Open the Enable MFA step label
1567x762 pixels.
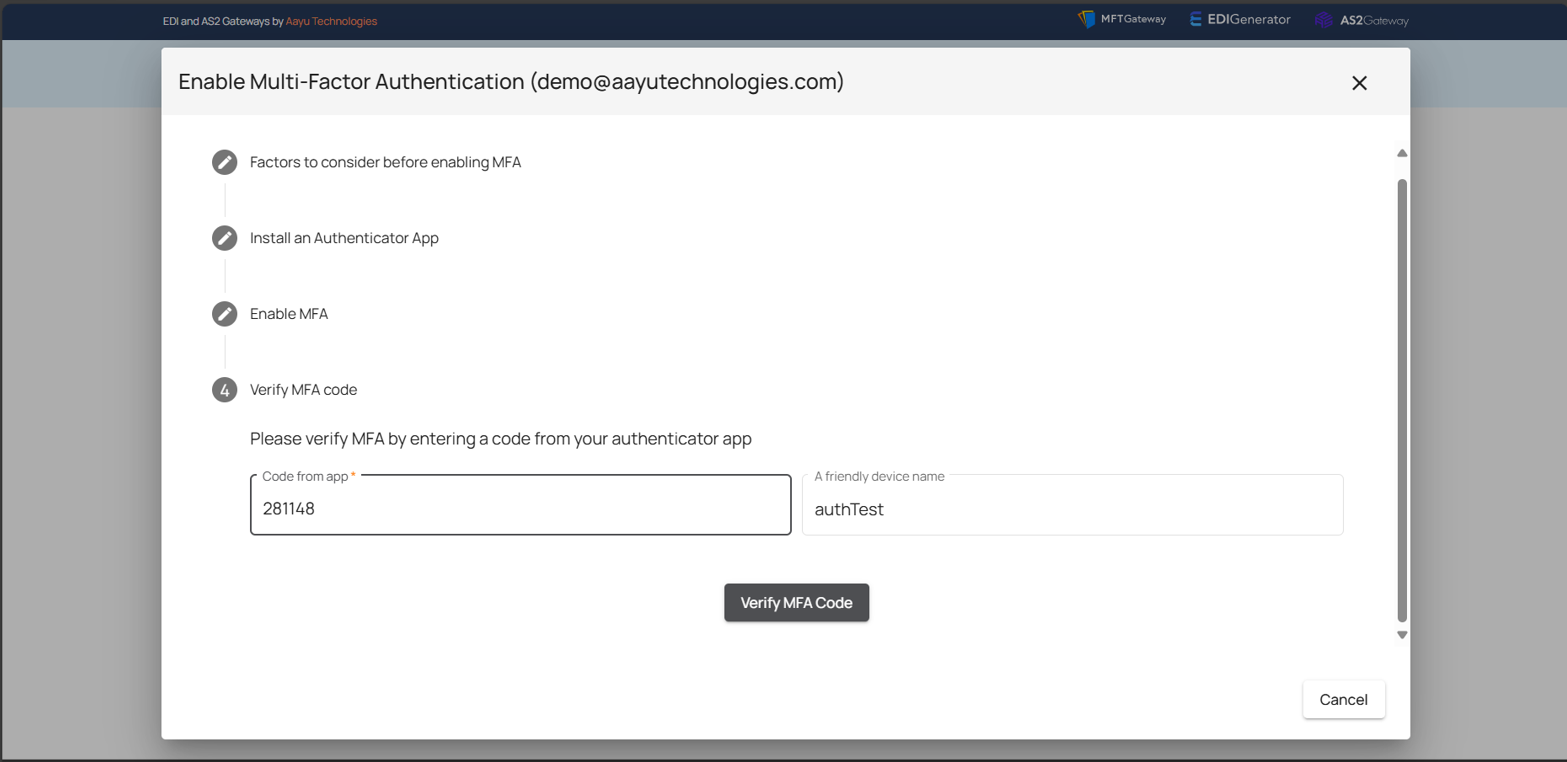pyautogui.click(x=289, y=314)
